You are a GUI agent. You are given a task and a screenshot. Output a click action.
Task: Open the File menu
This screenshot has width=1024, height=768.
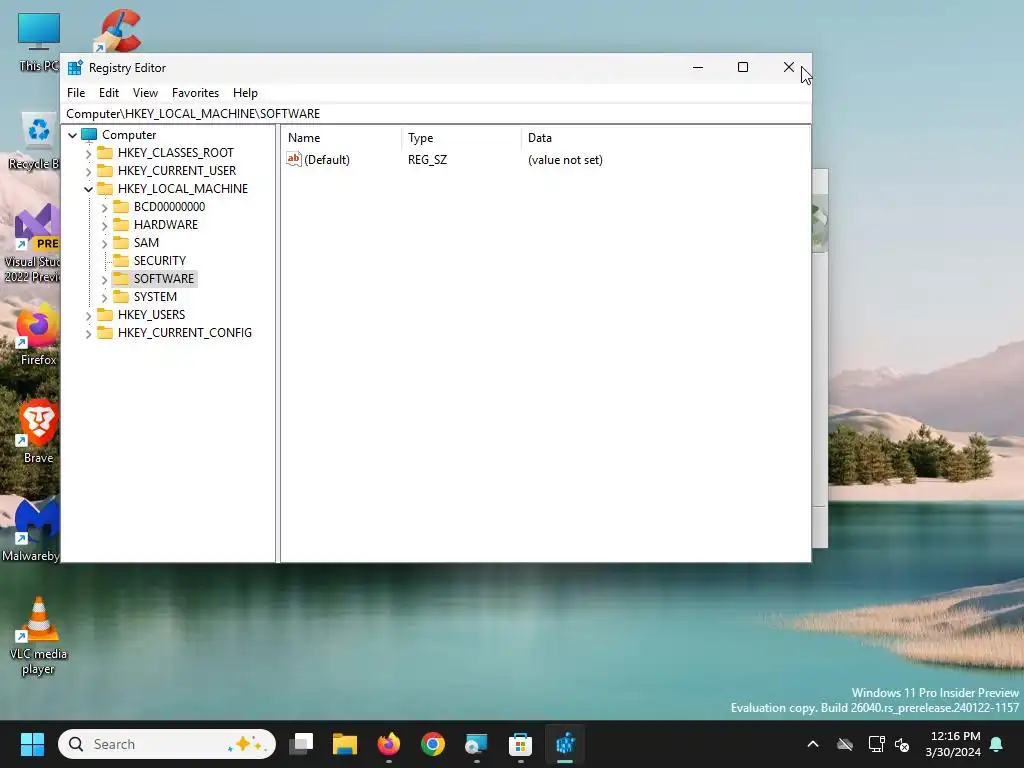76,93
